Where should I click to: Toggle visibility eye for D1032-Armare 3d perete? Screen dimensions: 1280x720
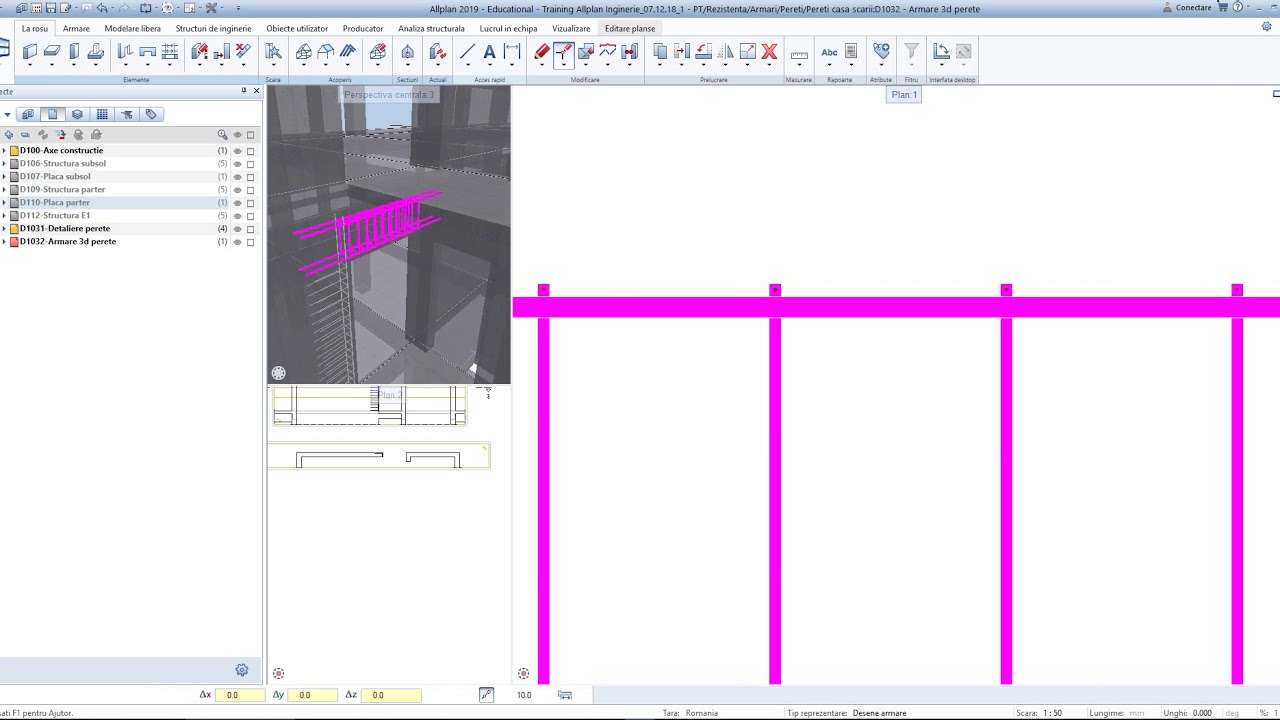237,242
